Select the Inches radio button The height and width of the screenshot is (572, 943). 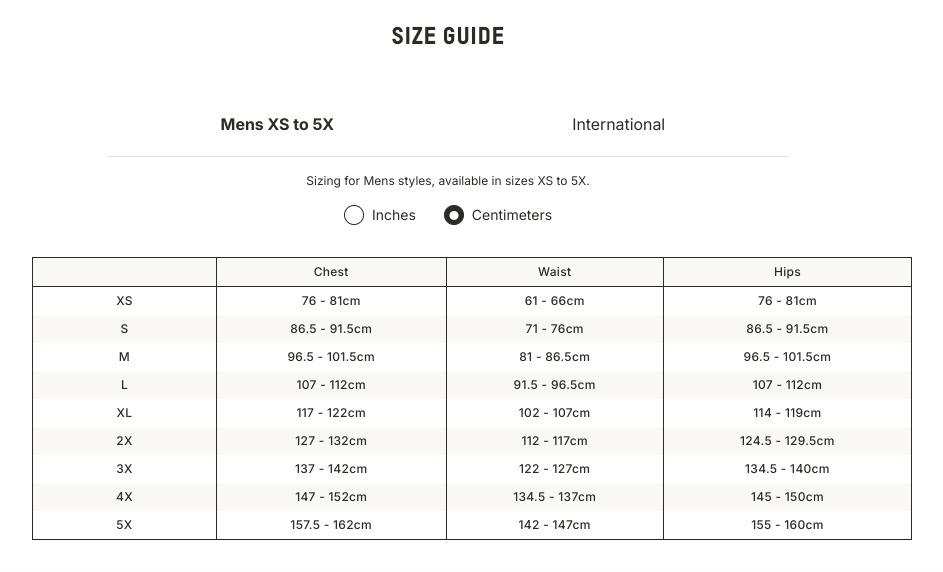pos(354,215)
